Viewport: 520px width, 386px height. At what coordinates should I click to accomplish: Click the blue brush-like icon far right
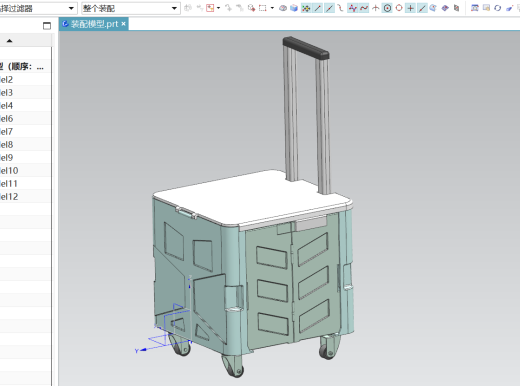coord(509,8)
